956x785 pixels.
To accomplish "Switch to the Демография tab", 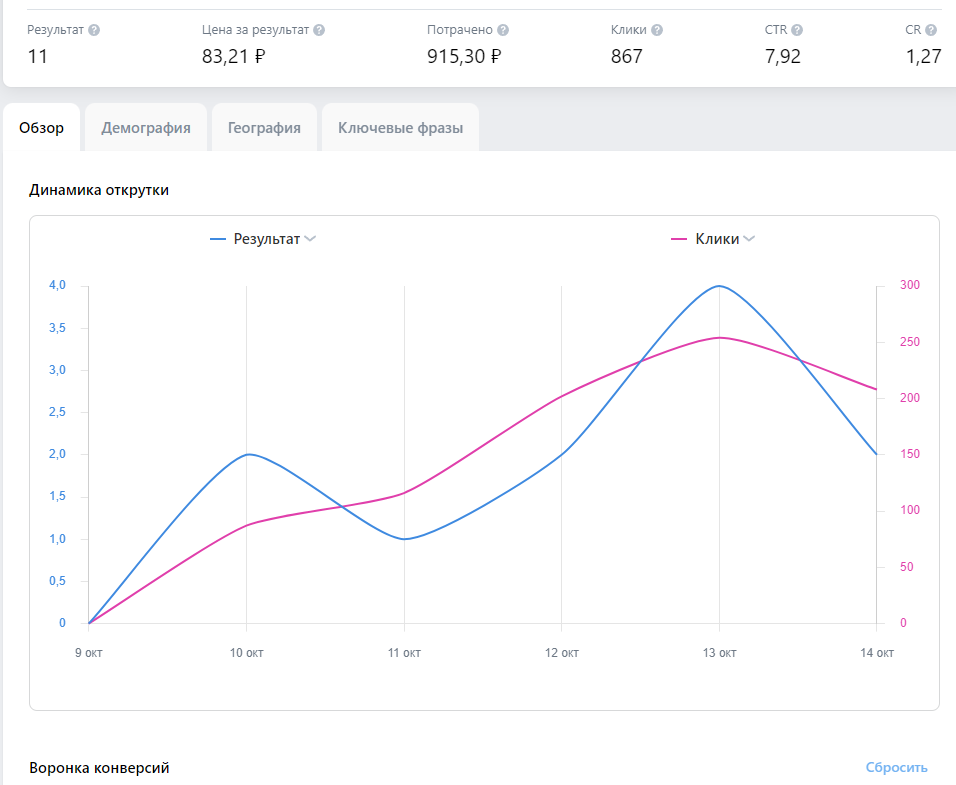I will pos(146,127).
